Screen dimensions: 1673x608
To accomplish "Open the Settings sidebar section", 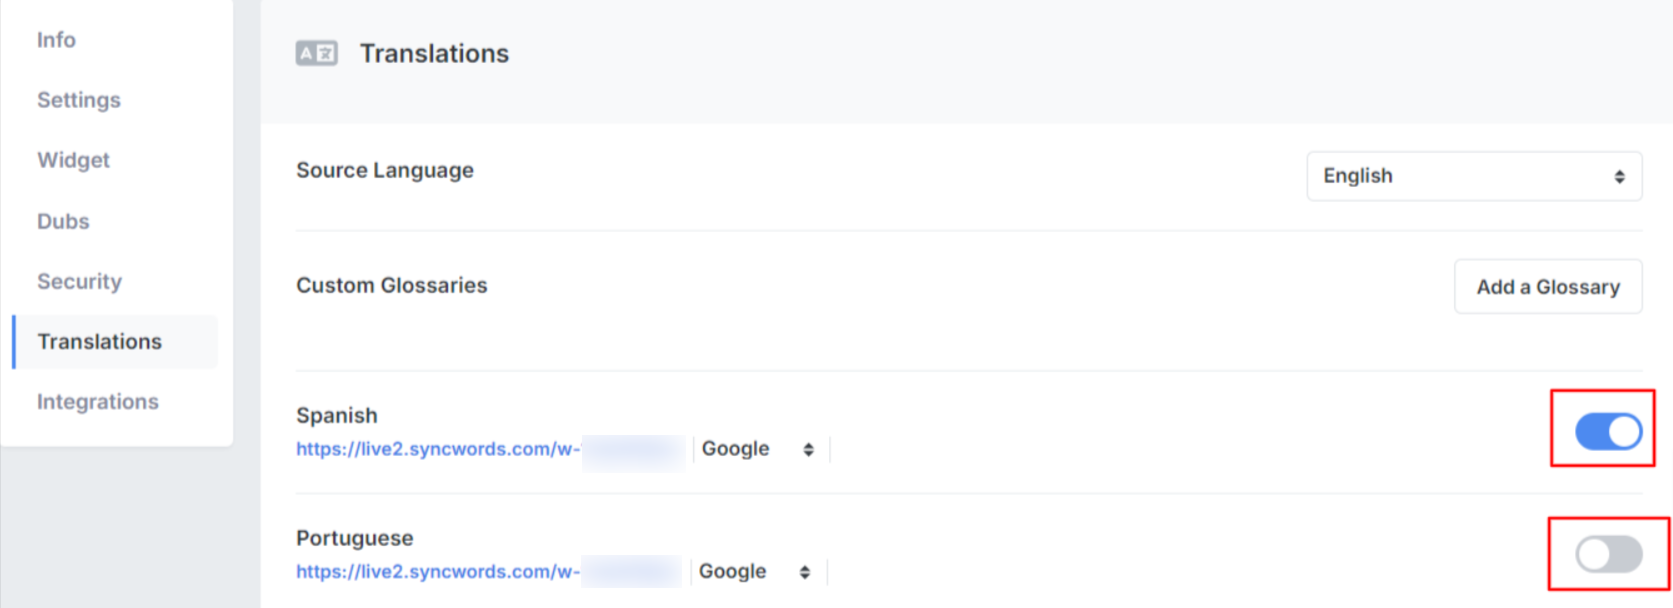I will point(79,100).
